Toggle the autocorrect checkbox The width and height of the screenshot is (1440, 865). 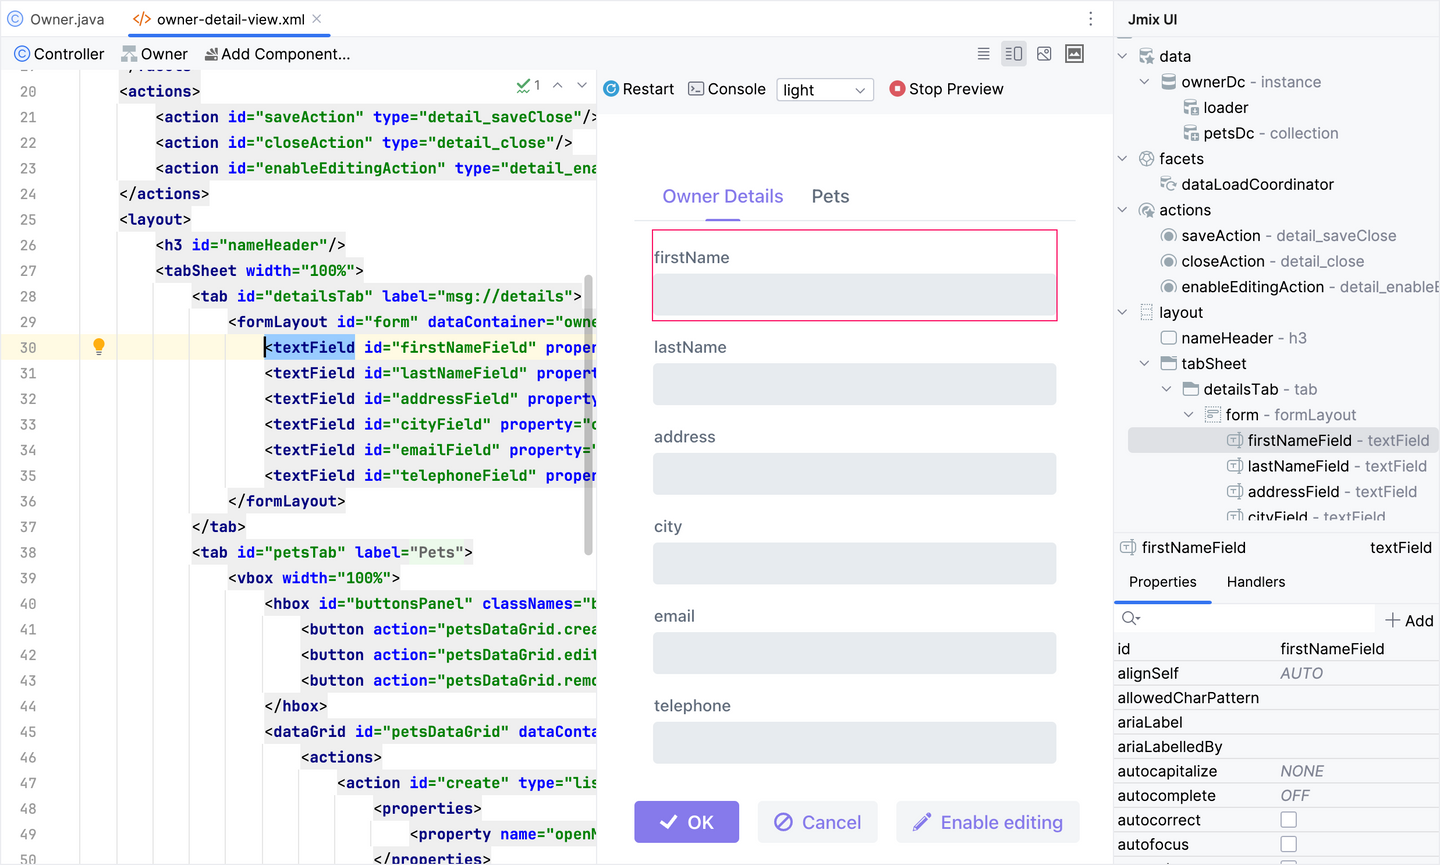[x=1288, y=820]
